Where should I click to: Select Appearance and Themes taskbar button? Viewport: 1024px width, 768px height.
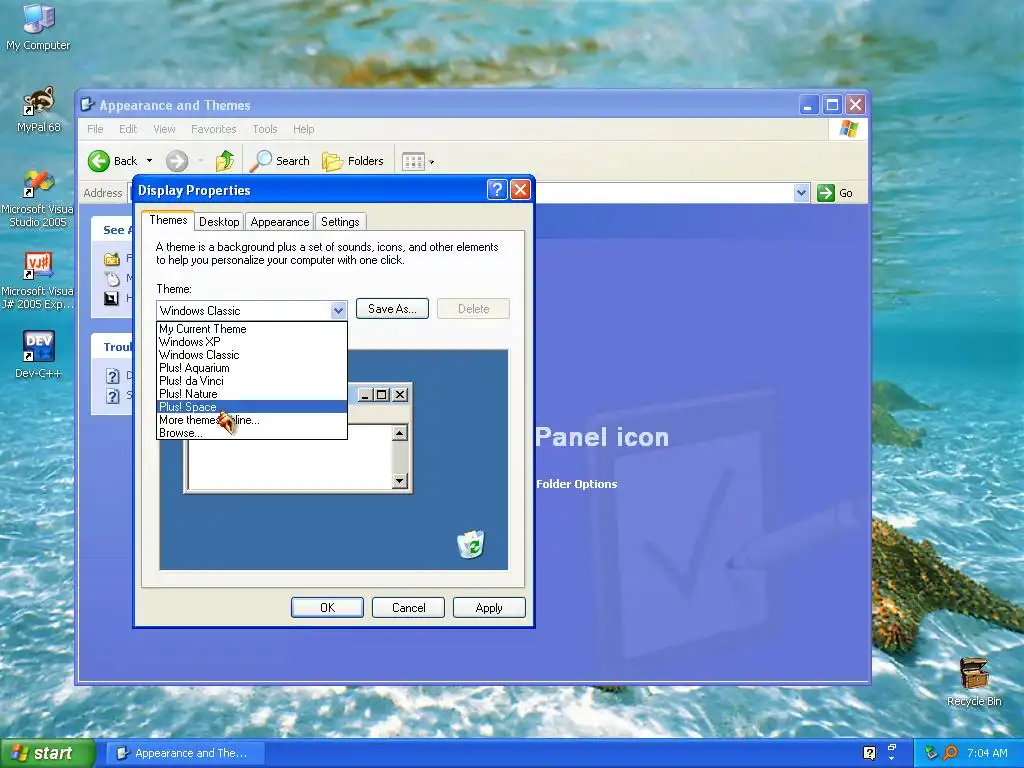(x=185, y=753)
